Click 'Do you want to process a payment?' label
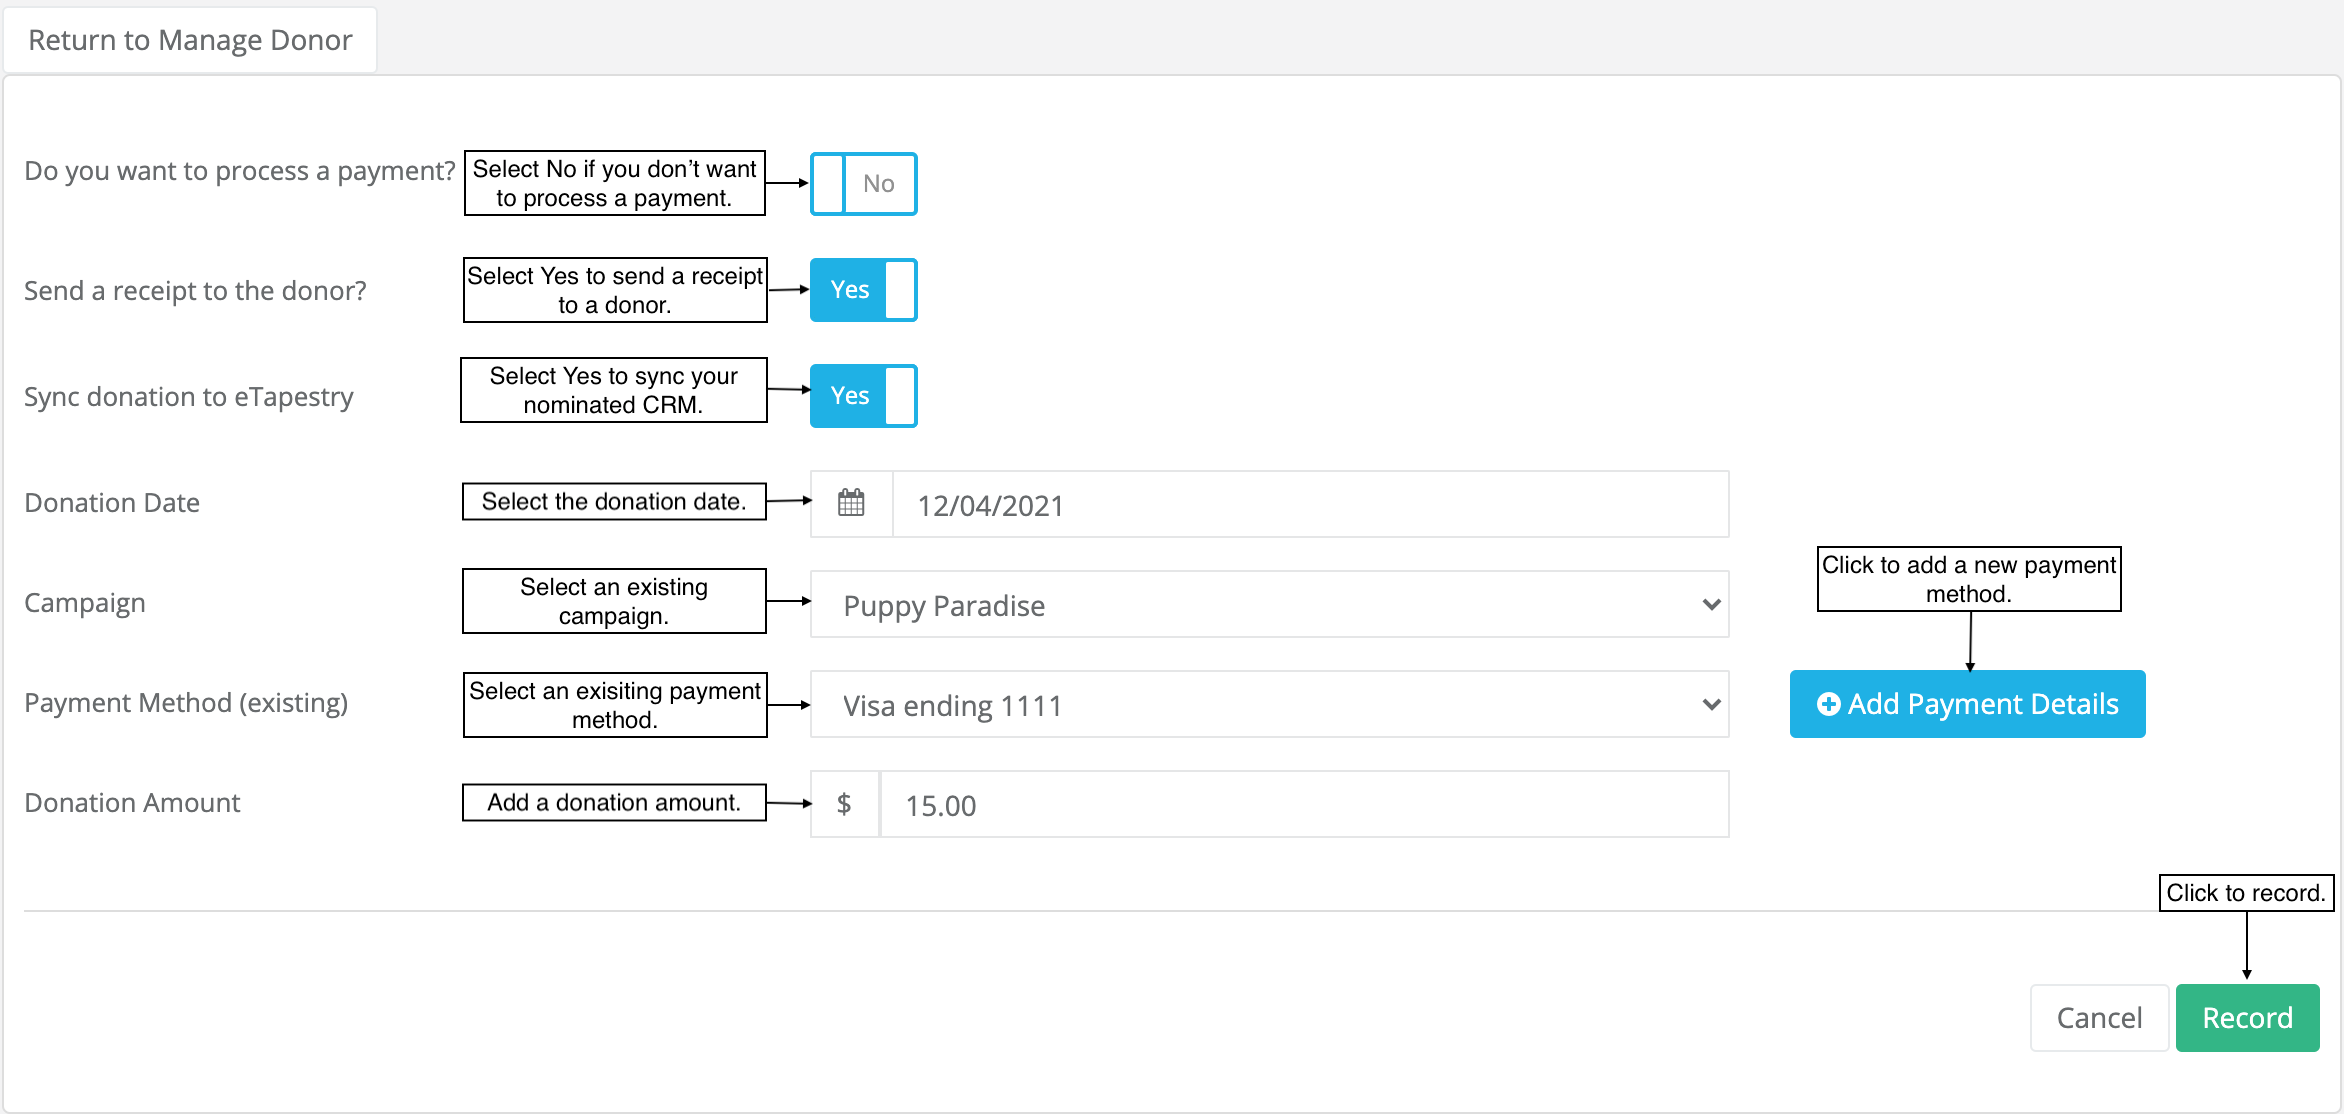The image size is (2344, 1114). 240,171
